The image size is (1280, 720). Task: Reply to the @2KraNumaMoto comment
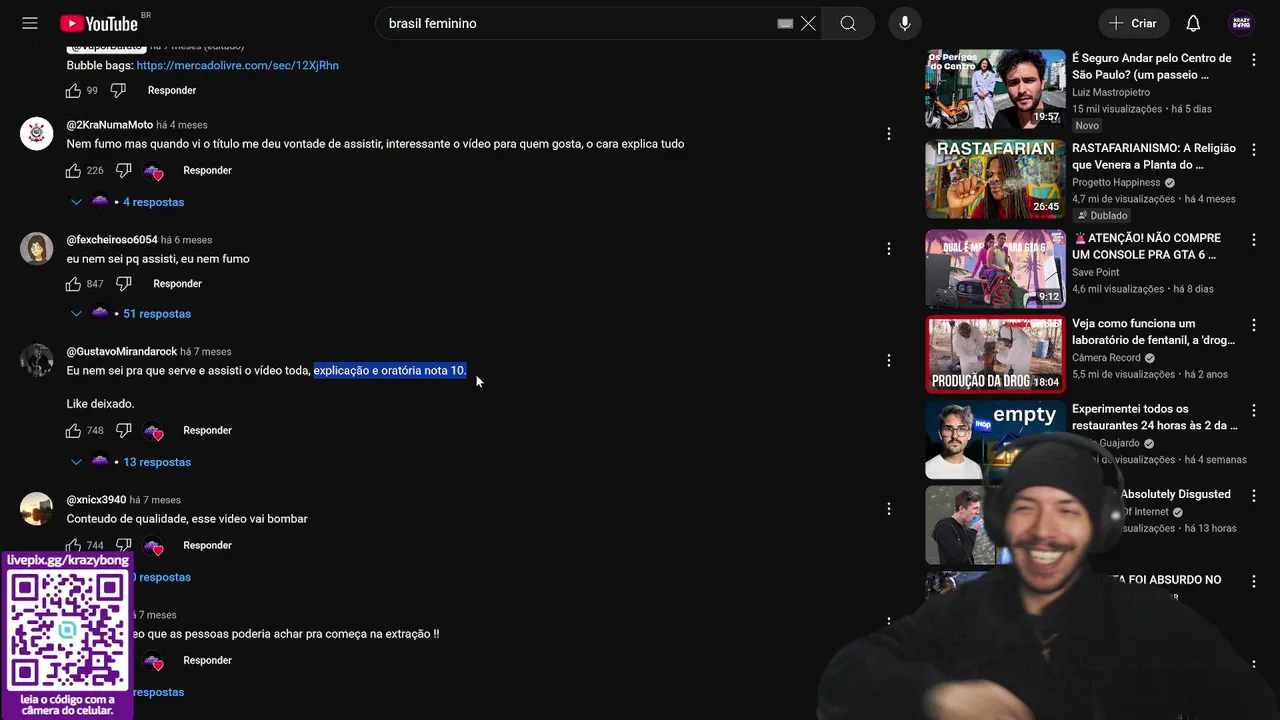(207, 171)
